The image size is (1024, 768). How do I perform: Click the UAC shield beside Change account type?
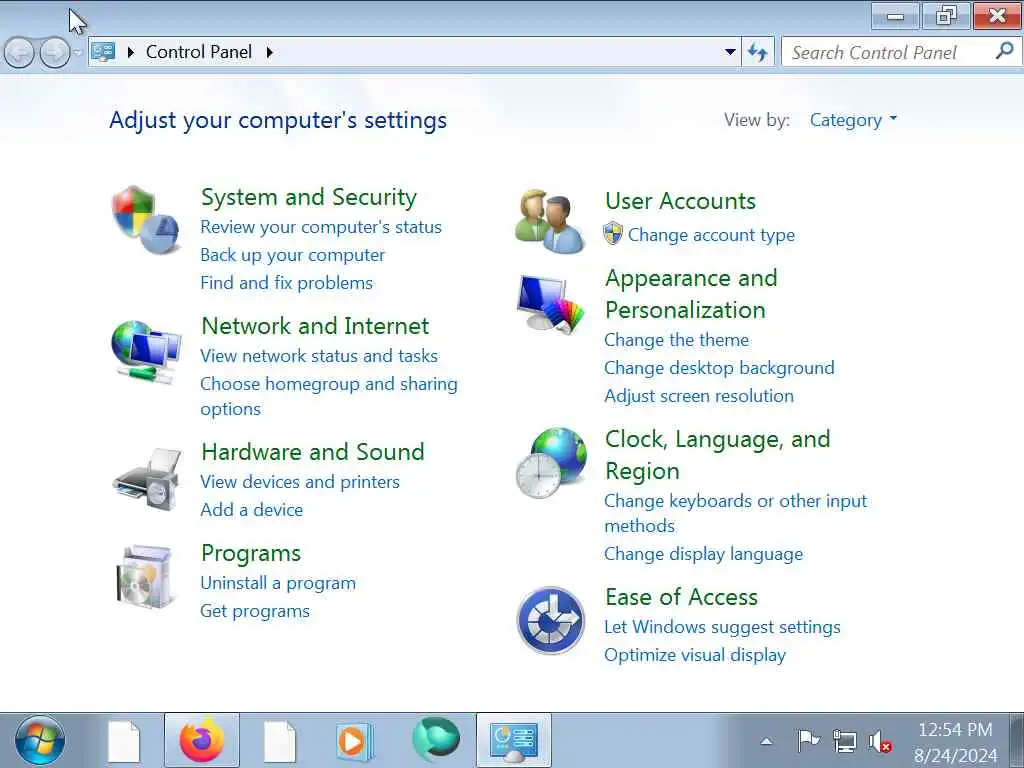(613, 234)
